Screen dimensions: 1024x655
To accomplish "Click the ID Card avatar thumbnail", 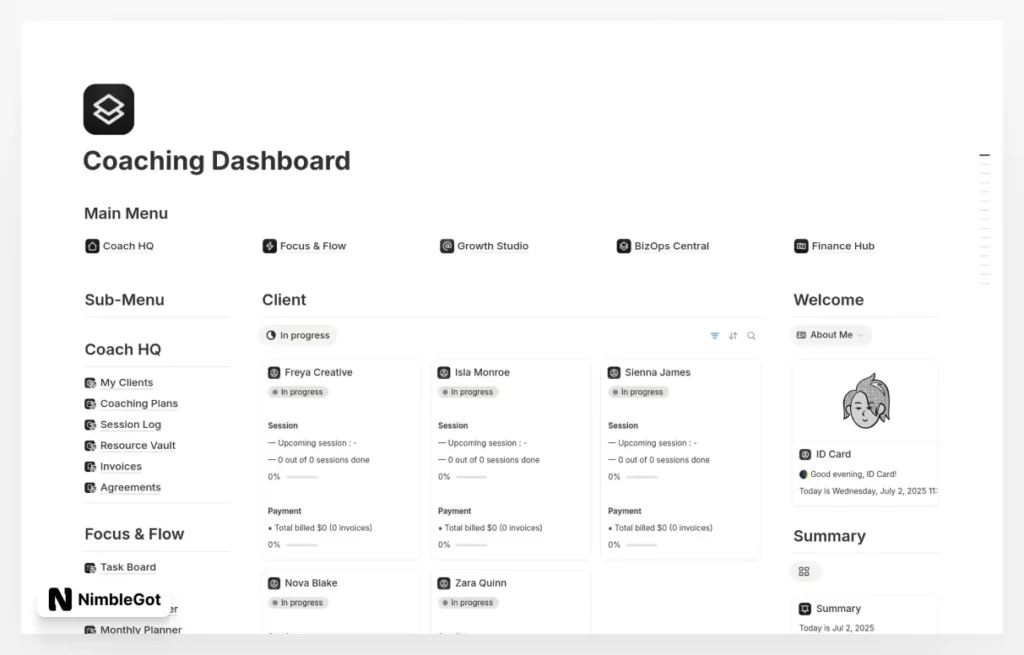I will [x=865, y=401].
